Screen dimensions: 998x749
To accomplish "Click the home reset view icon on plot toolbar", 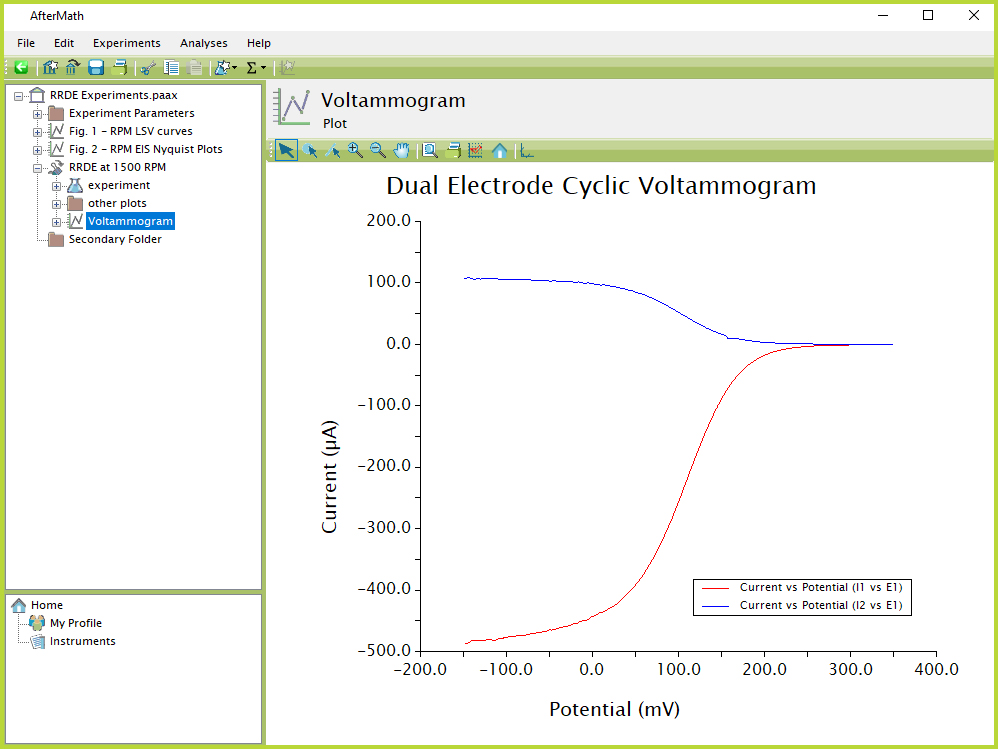I will pyautogui.click(x=499, y=151).
